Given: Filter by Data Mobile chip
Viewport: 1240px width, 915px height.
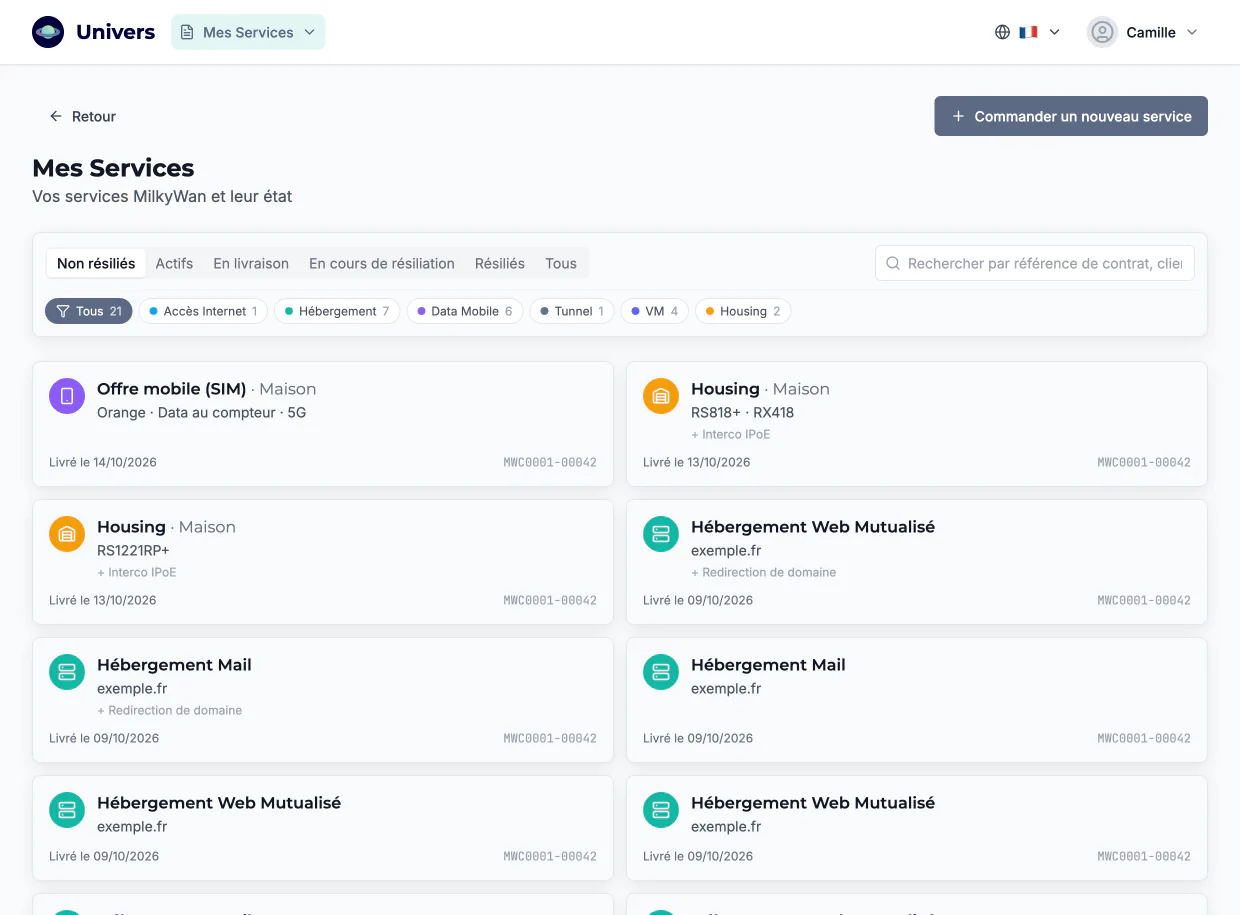Looking at the screenshot, I should [465, 311].
